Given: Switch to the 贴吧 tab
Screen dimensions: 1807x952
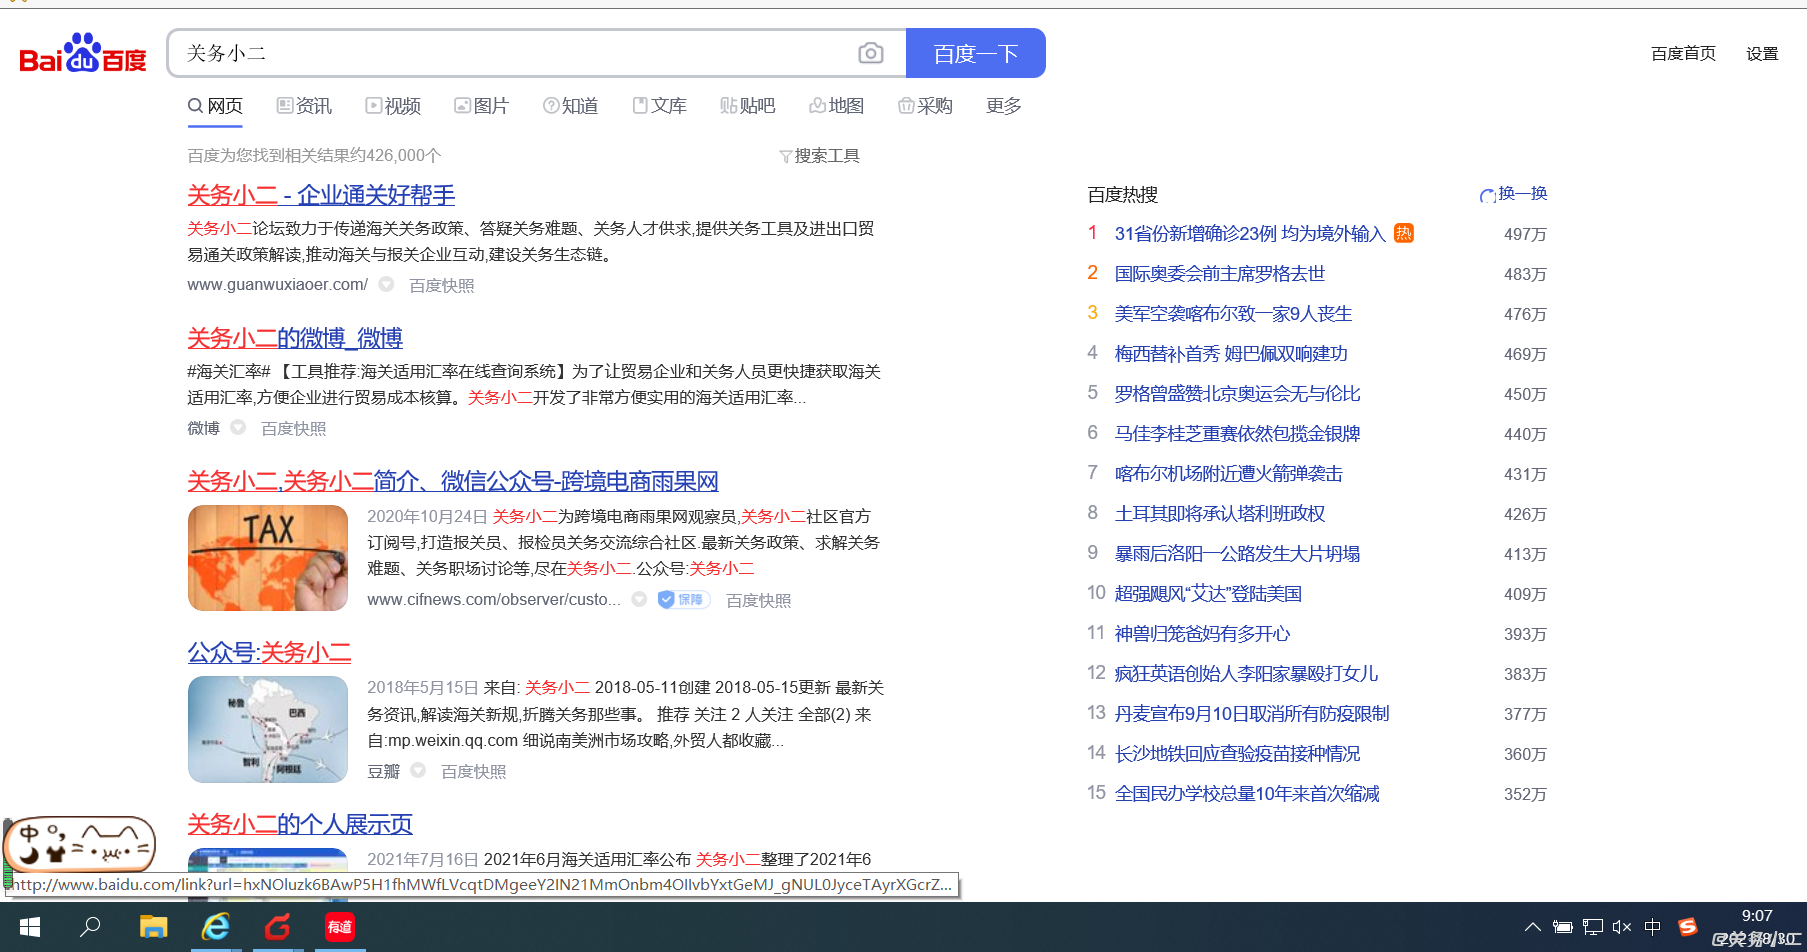Looking at the screenshot, I should pos(747,106).
